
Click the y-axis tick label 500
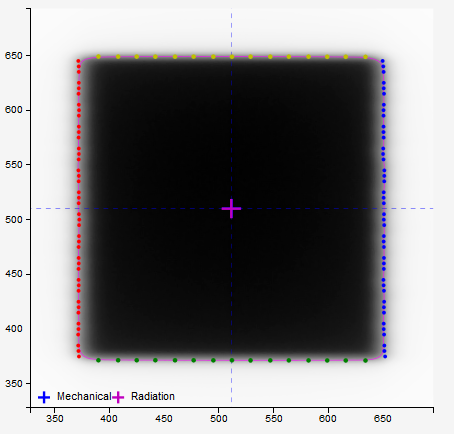point(14,220)
